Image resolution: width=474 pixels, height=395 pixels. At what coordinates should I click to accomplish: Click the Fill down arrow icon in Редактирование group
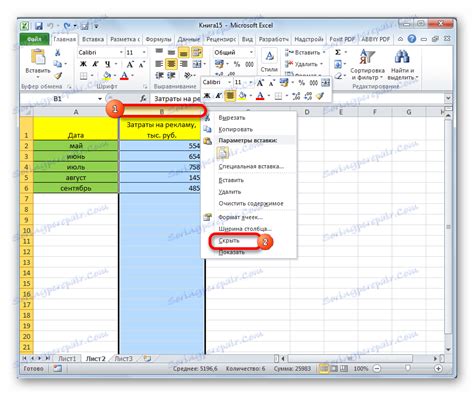click(x=338, y=64)
